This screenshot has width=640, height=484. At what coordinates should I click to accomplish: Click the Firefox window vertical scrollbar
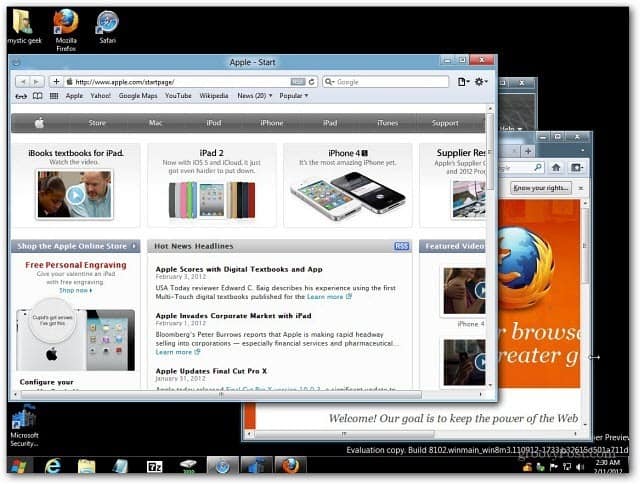point(586,245)
